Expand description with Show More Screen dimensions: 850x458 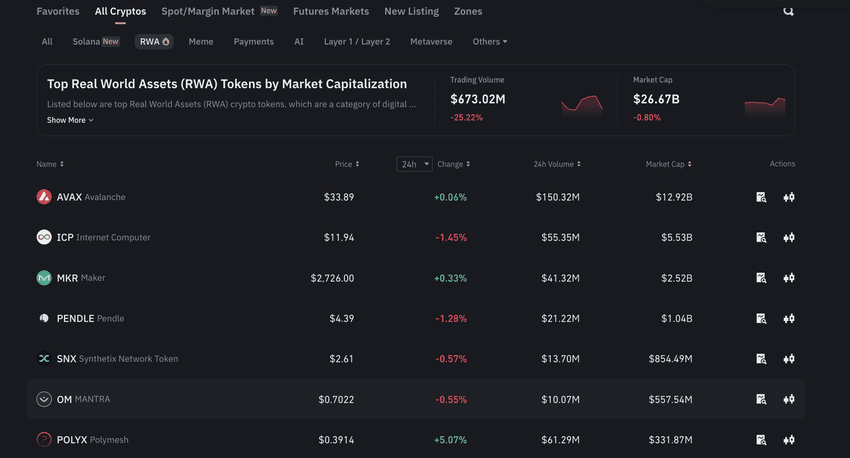tap(70, 120)
